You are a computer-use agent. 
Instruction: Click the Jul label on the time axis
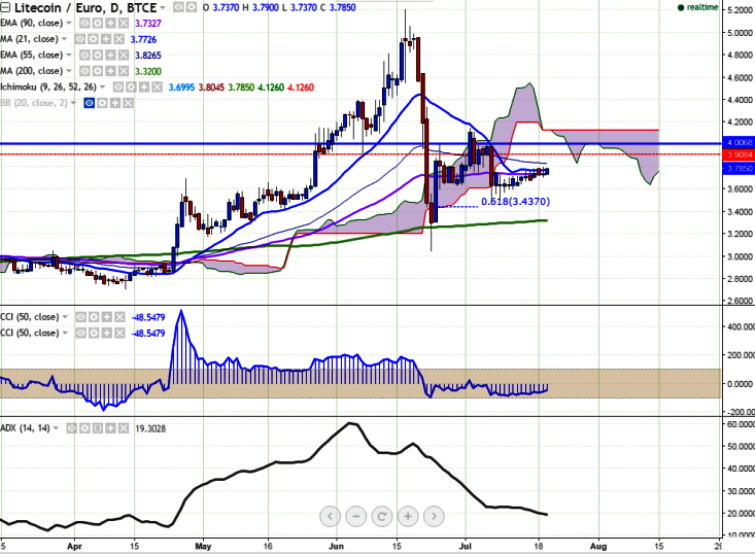coord(466,546)
